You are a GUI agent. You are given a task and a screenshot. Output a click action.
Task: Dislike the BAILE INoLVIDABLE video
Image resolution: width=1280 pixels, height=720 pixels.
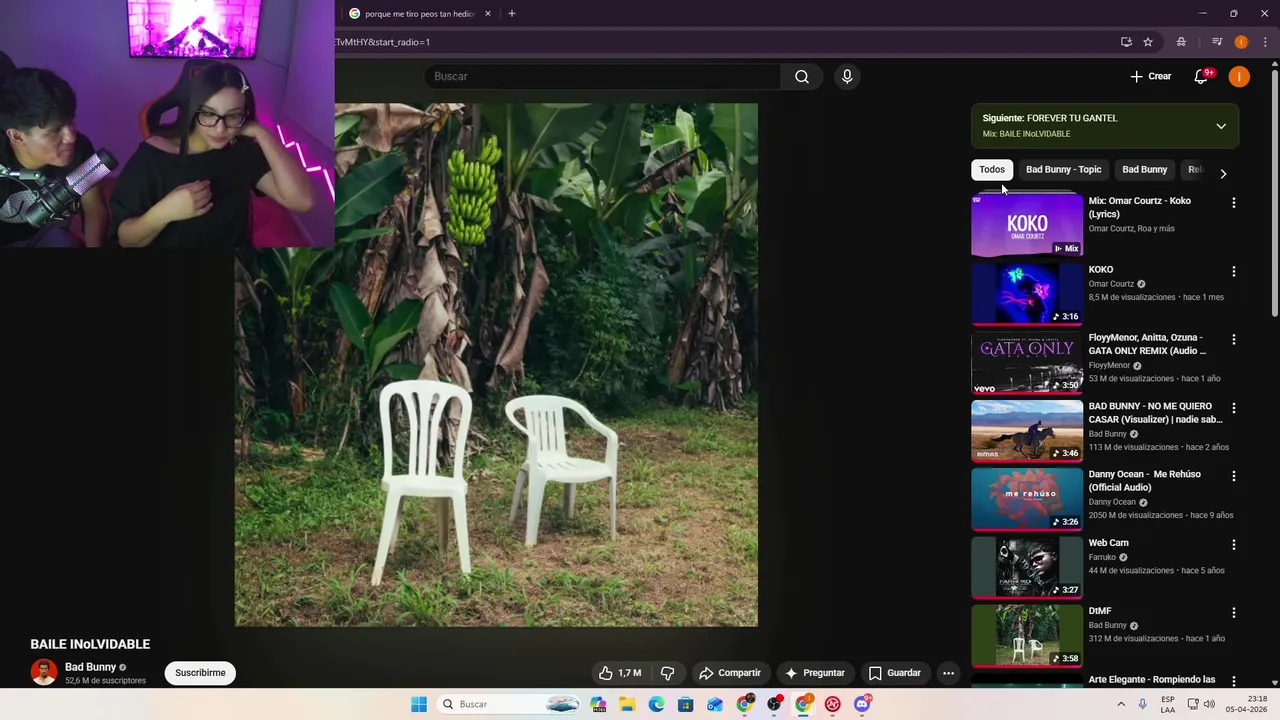668,673
